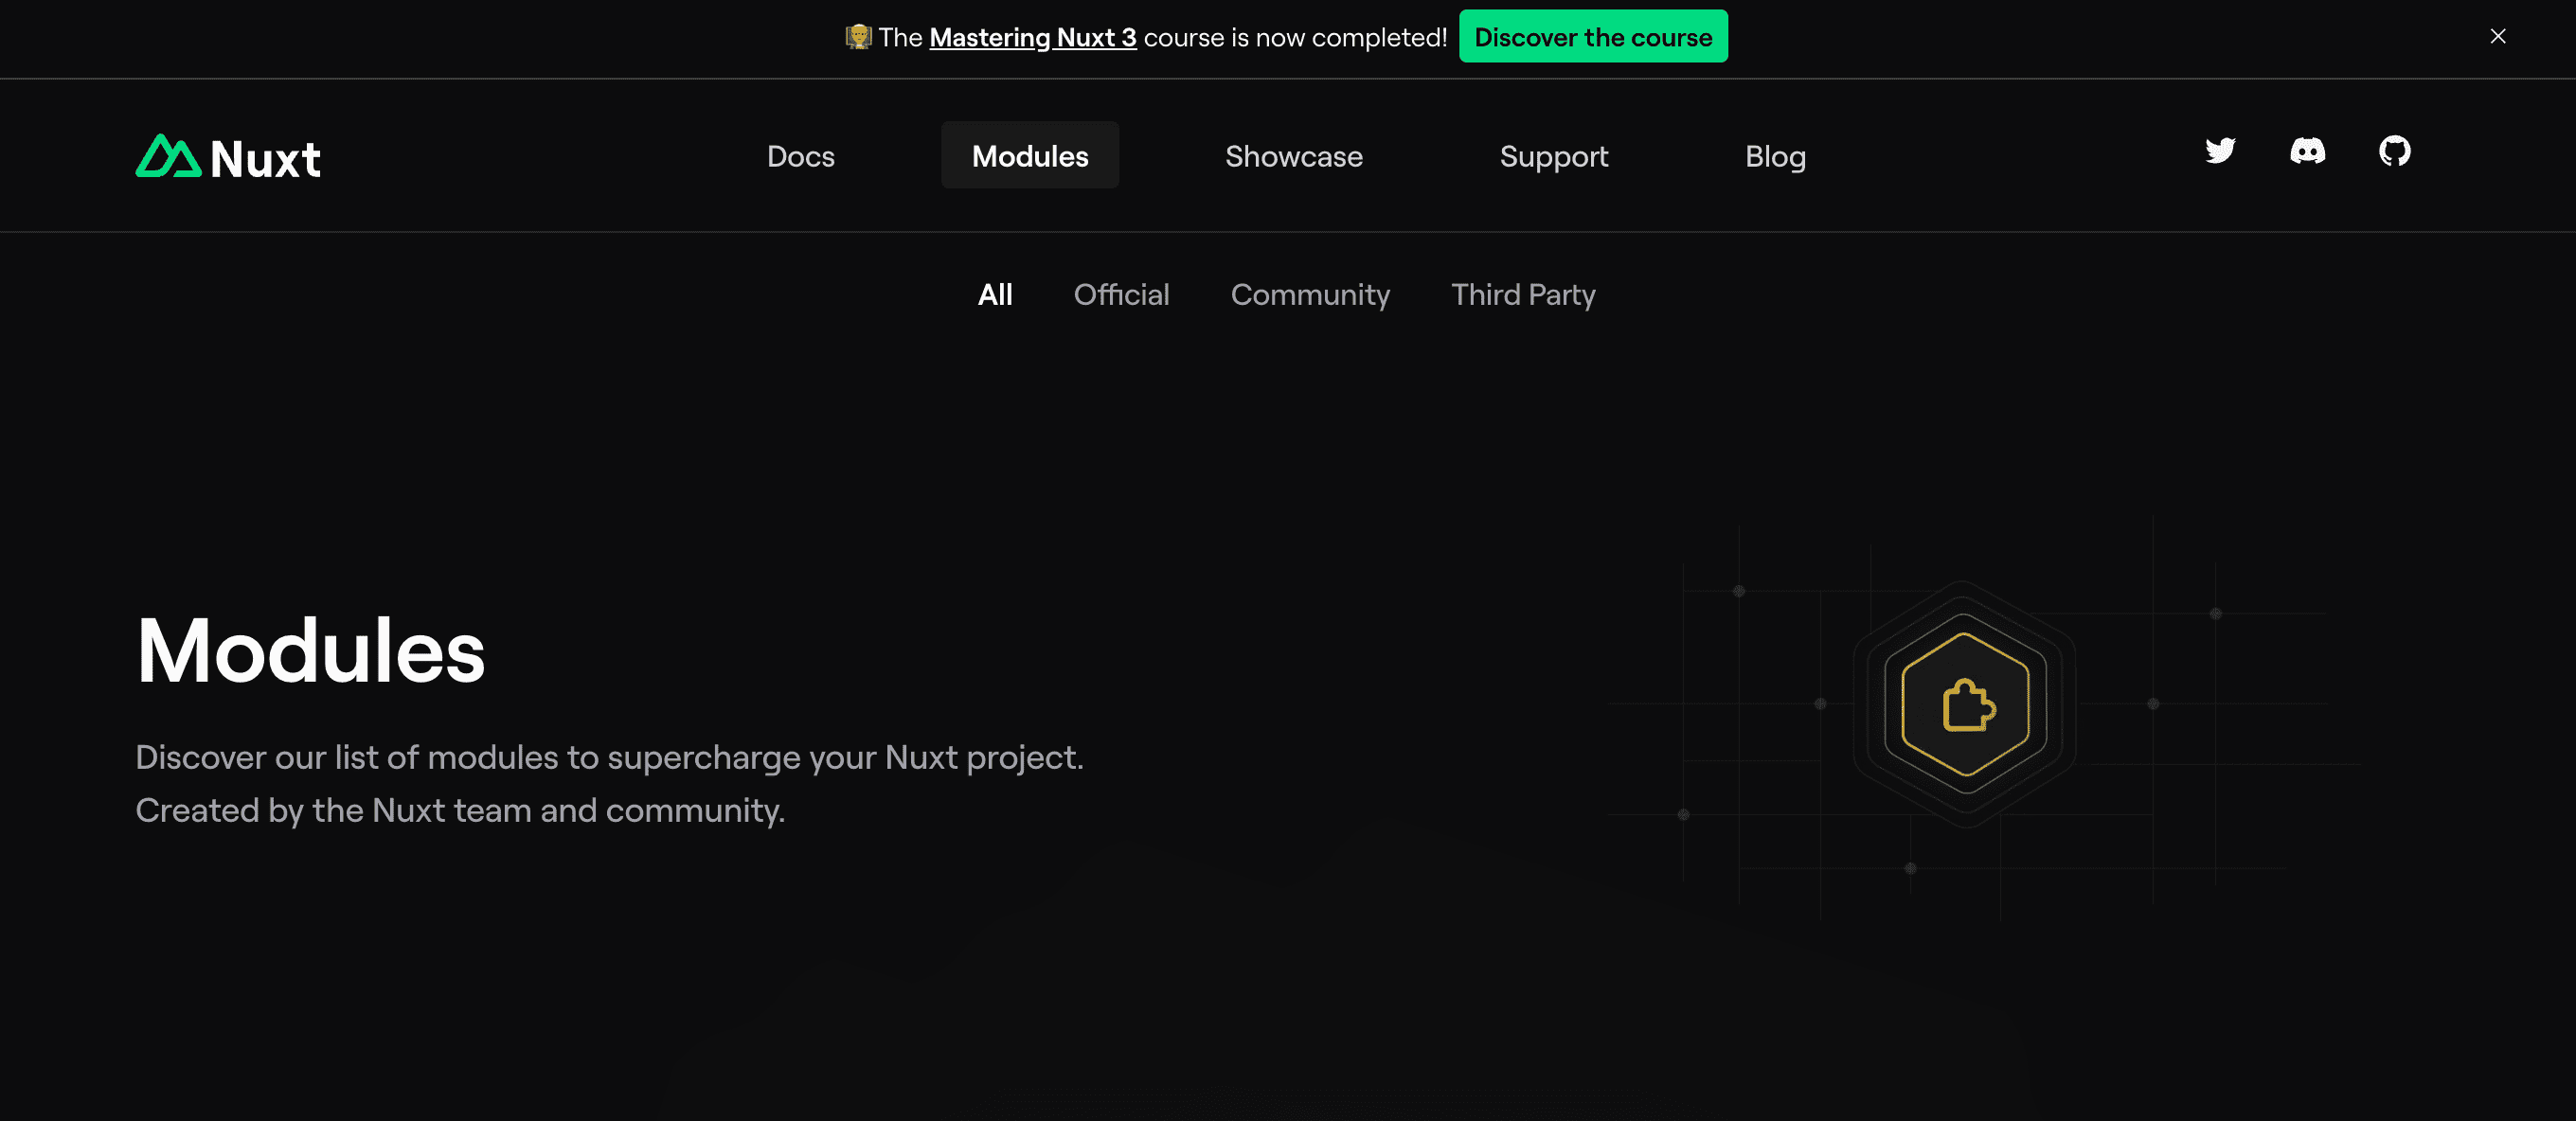Click the yellow puzzle-piece module icon
This screenshot has width=2576, height=1121.
[x=1967, y=705]
